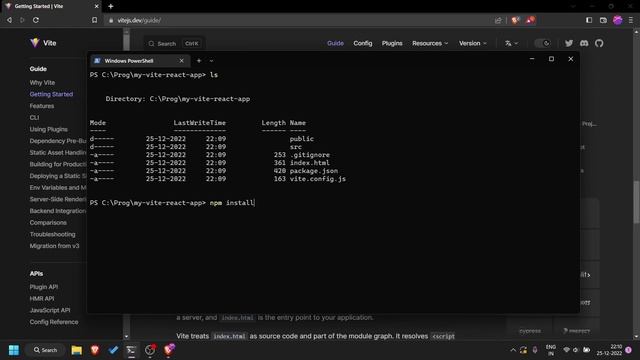Click .gitignore in the terminal listing

pyautogui.click(x=309, y=155)
